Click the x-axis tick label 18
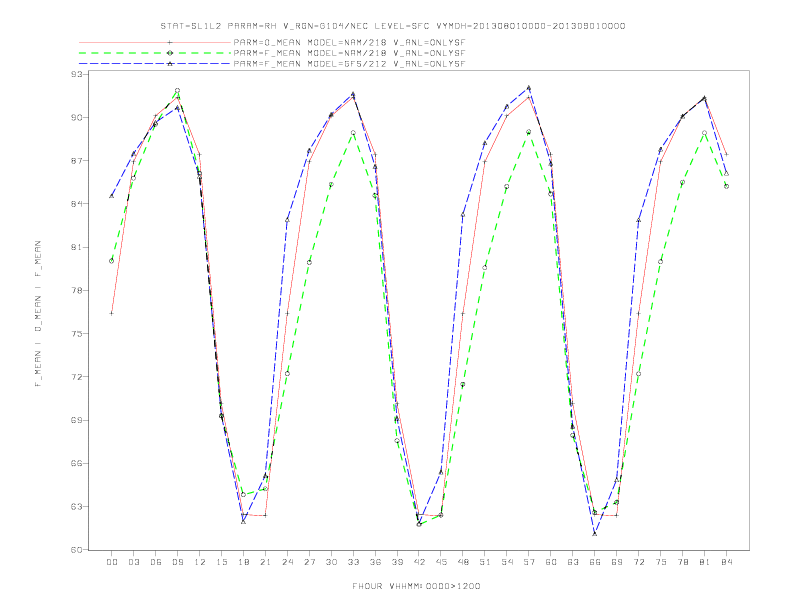Image resolution: width=792 pixels, height=612 pixels. click(x=243, y=562)
